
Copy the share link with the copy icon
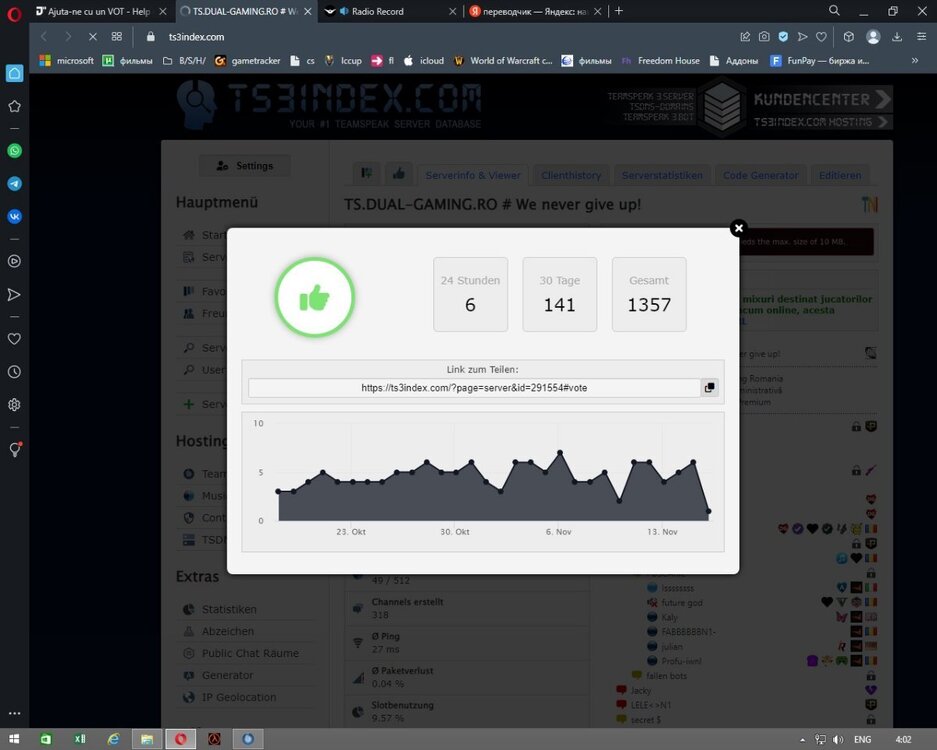pos(709,388)
